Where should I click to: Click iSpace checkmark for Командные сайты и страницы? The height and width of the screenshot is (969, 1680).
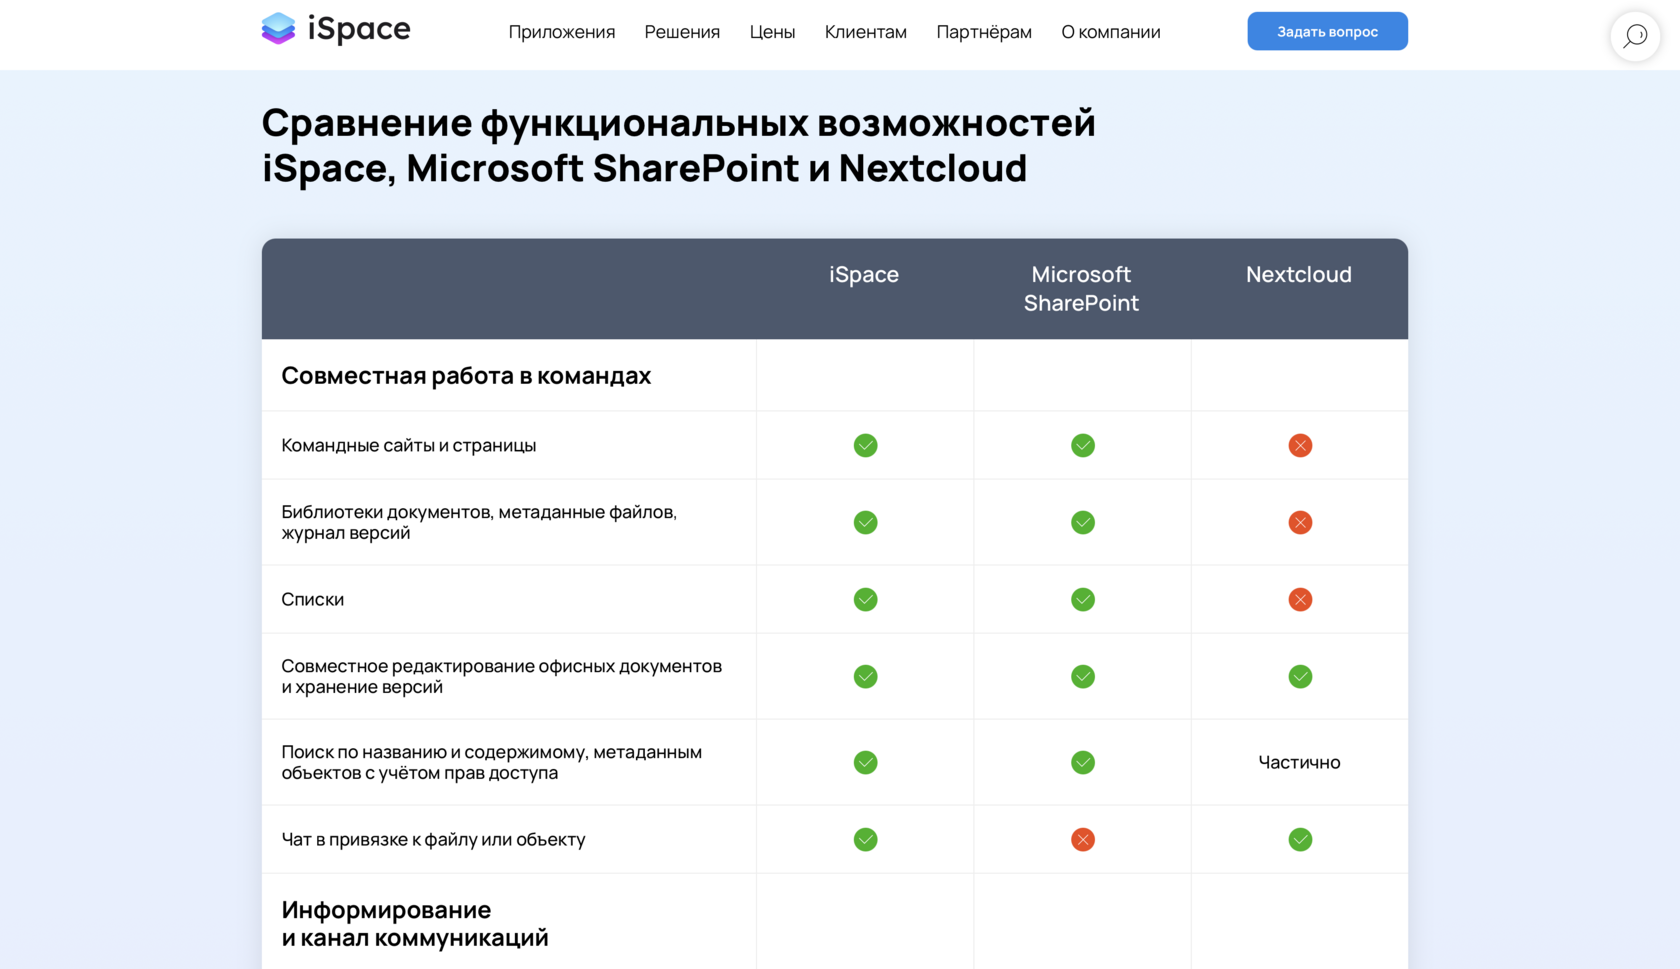point(865,445)
